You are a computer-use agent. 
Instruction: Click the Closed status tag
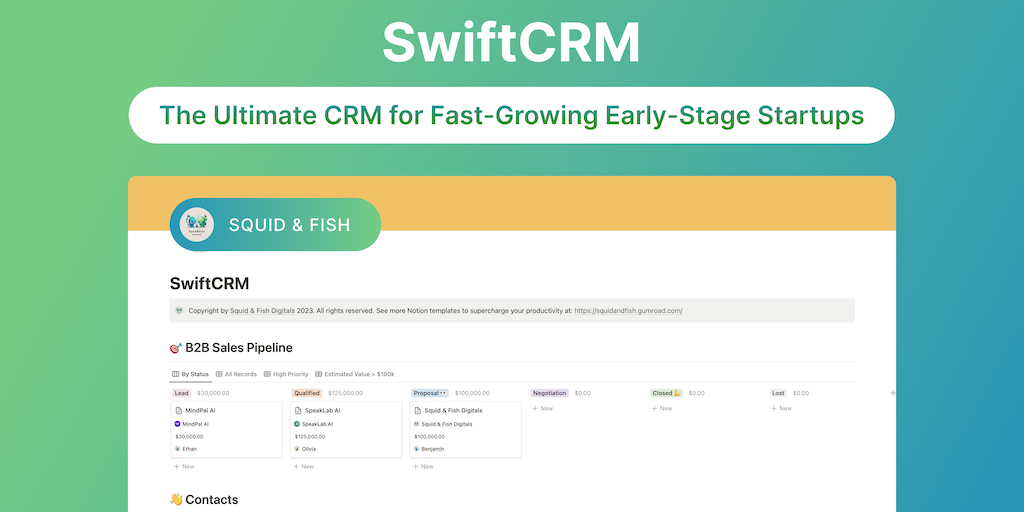click(x=666, y=393)
